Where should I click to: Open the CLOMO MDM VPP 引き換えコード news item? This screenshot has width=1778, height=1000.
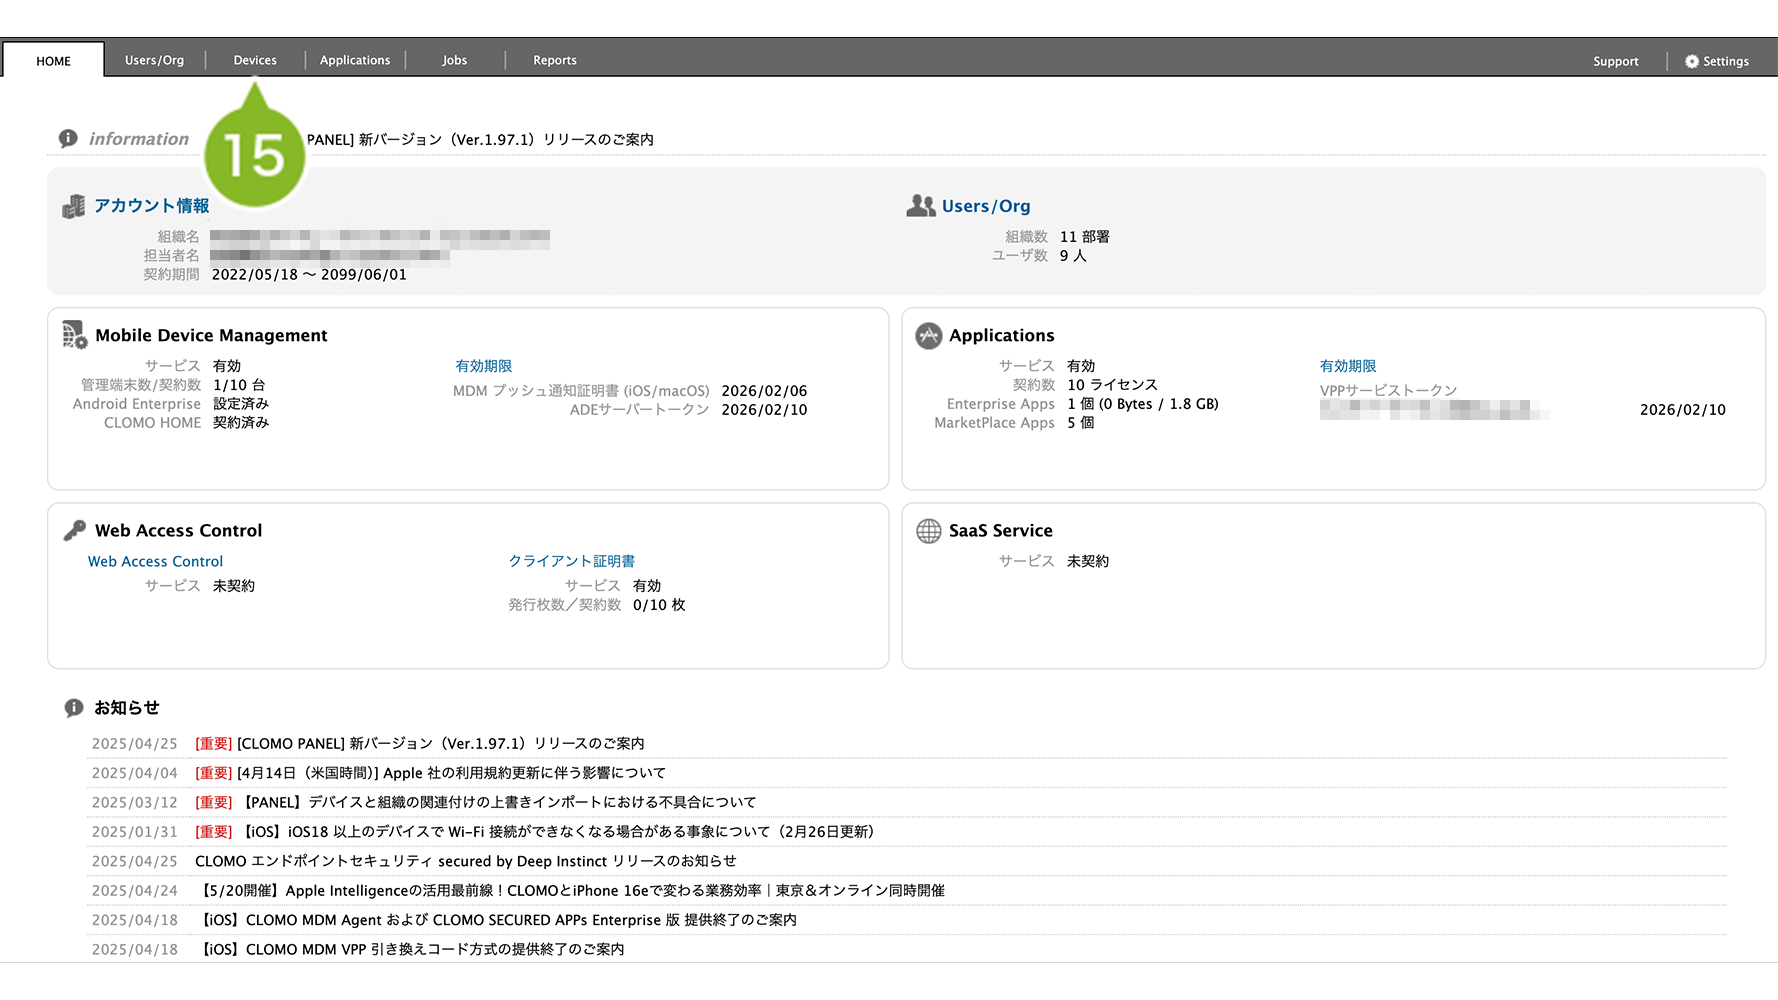[x=410, y=949]
